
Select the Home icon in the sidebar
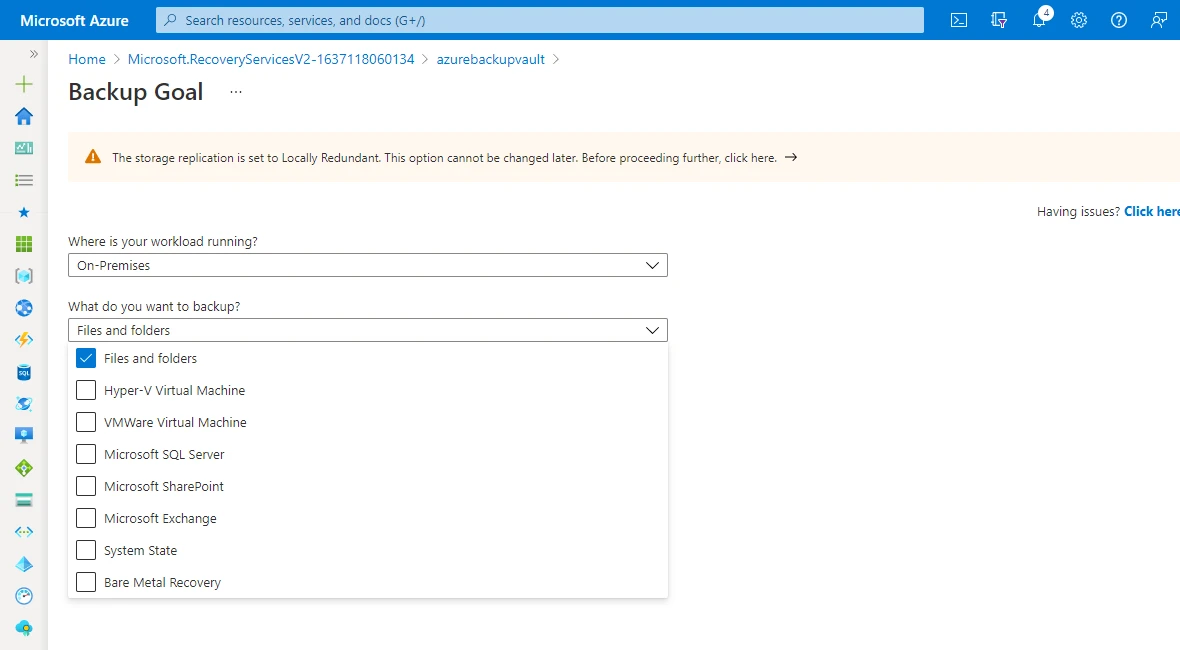[x=23, y=116]
